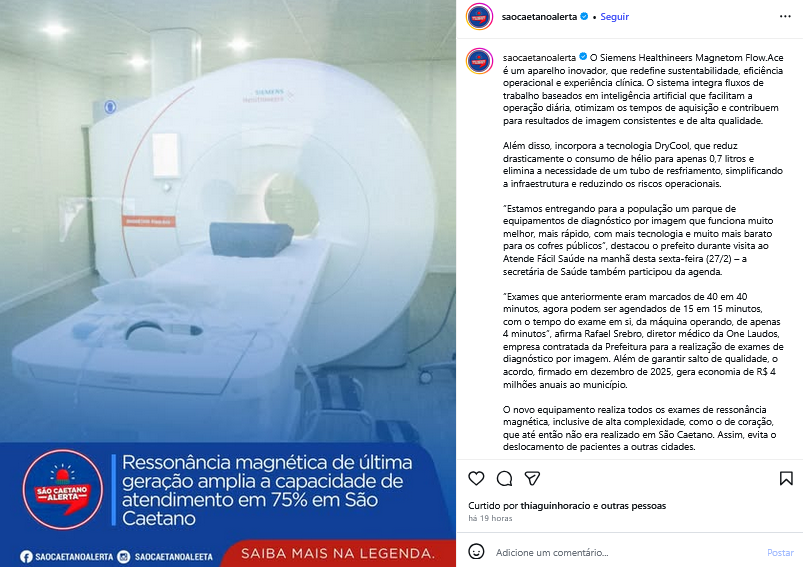Click the São Caetano Alerta logo badge
The image size is (803, 567).
[62, 490]
